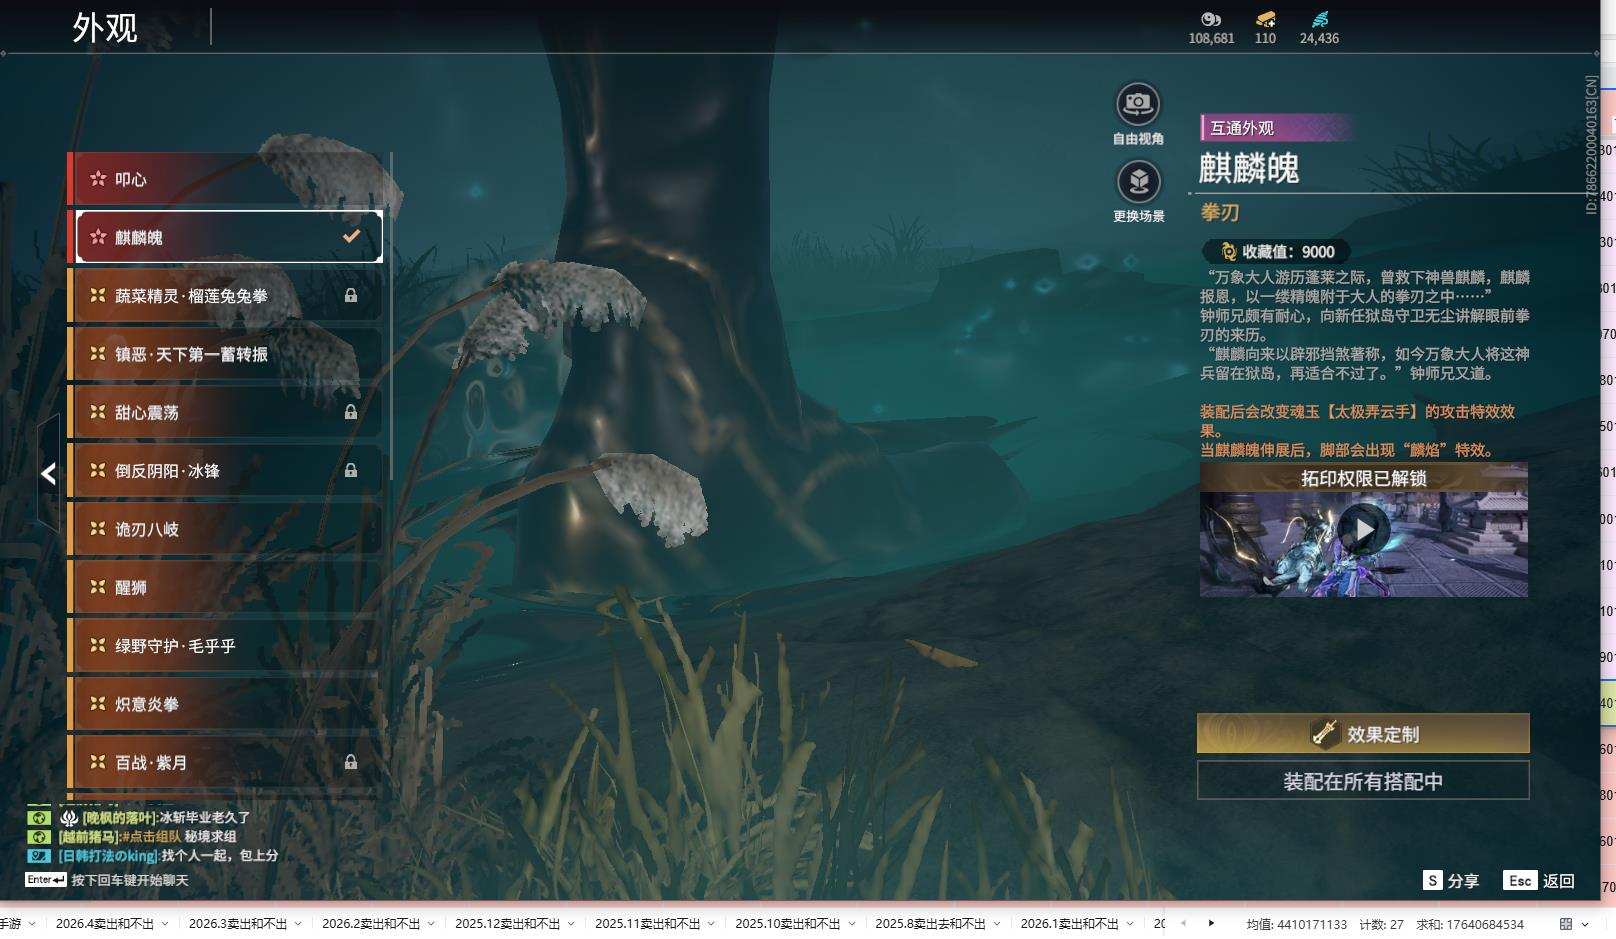Click the 日韩打法のking chat message
The height and width of the screenshot is (939, 1616).
point(168,855)
